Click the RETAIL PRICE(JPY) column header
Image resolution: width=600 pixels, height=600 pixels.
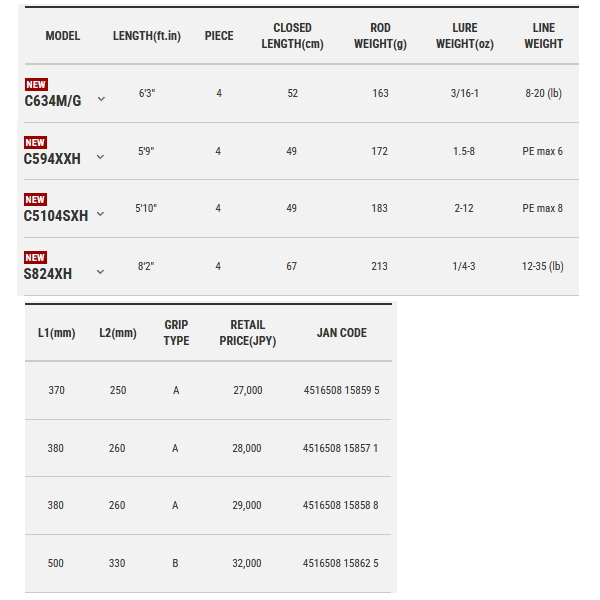[x=248, y=333]
